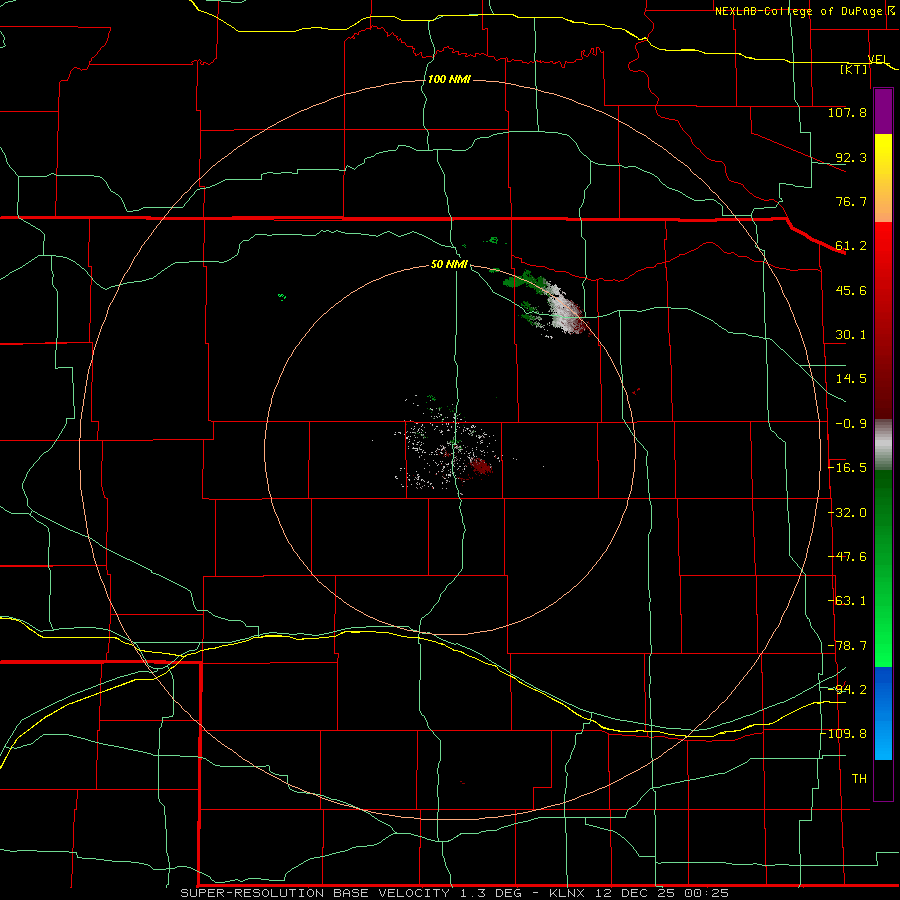Click the -47.6 velocity scale value
The height and width of the screenshot is (900, 900).
(x=847, y=557)
